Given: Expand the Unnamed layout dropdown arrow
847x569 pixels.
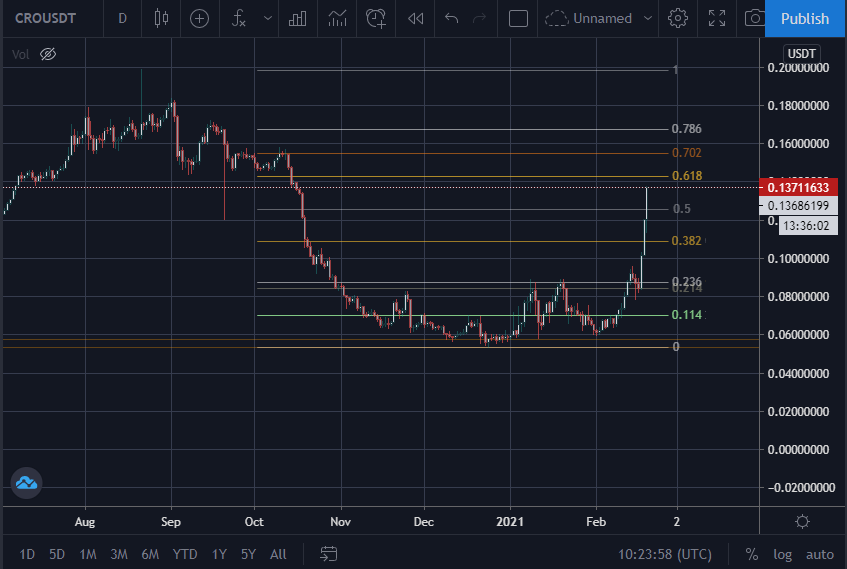Looking at the screenshot, I should pos(648,18).
